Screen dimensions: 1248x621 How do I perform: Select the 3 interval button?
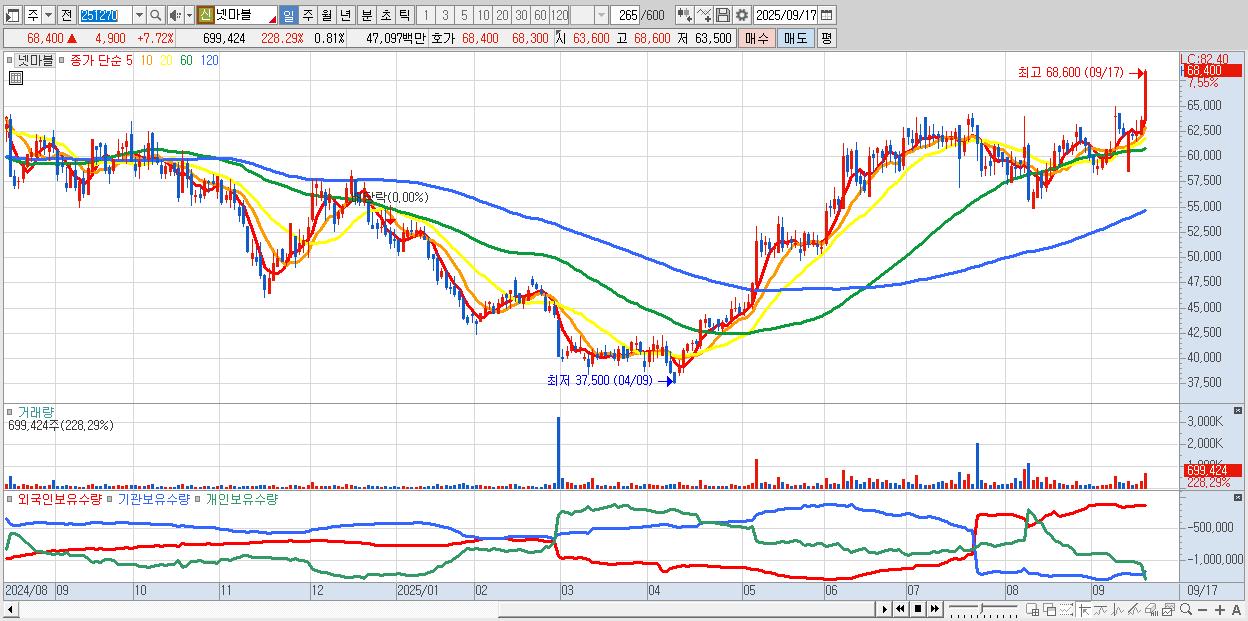(445, 15)
